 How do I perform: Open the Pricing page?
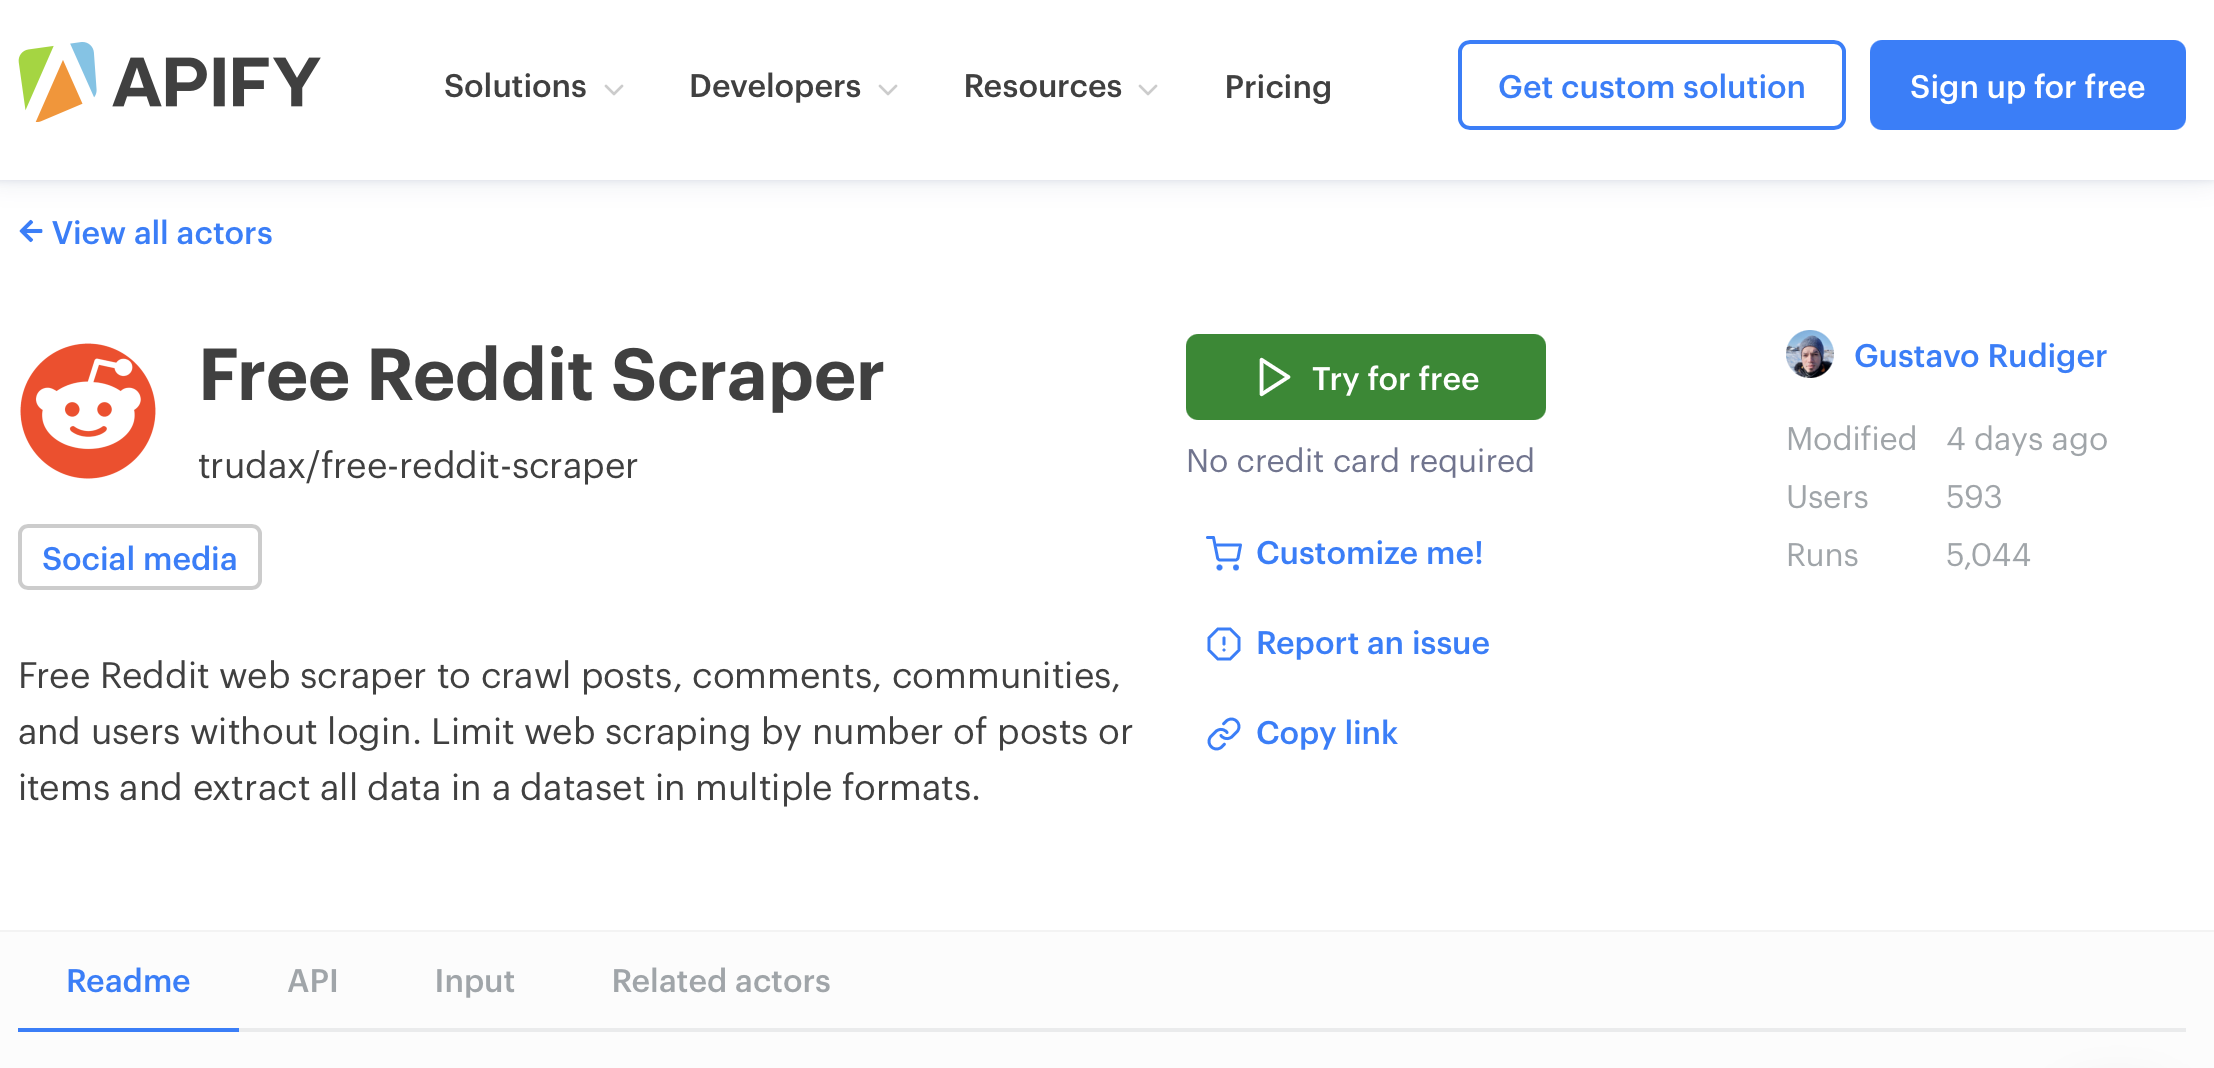[1278, 87]
